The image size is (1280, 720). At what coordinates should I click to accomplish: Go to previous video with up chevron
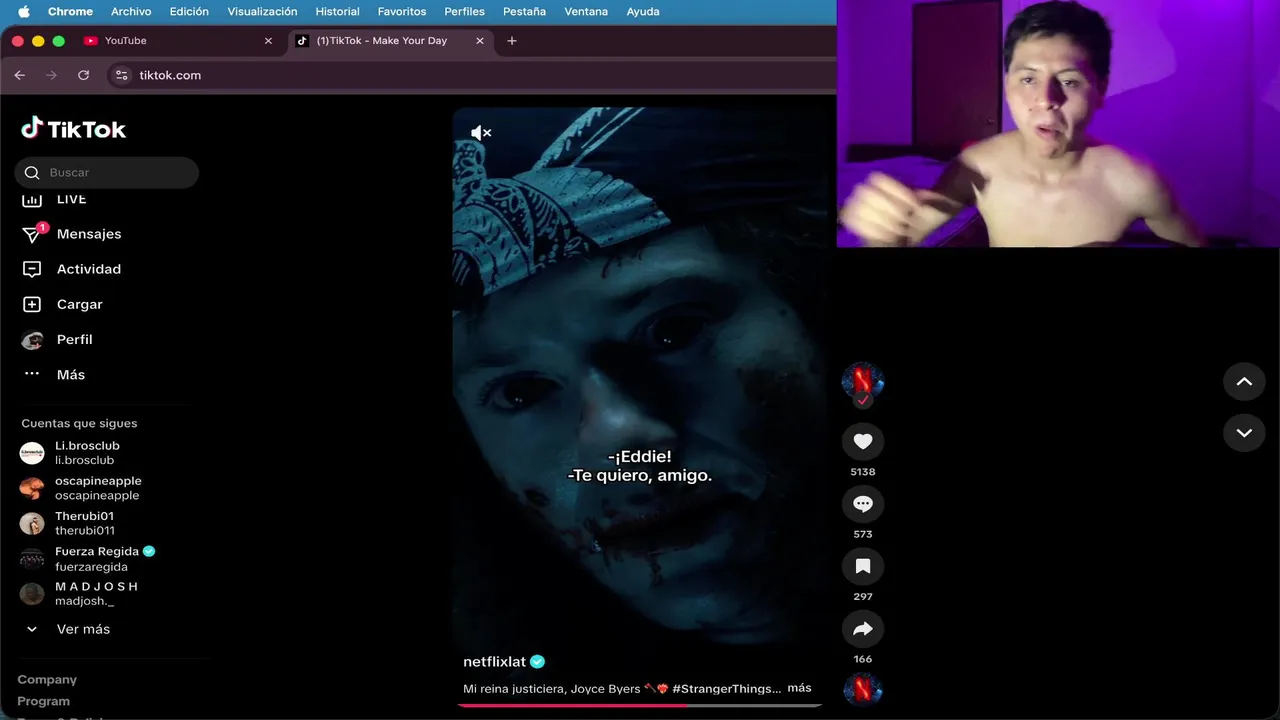[x=1244, y=381]
